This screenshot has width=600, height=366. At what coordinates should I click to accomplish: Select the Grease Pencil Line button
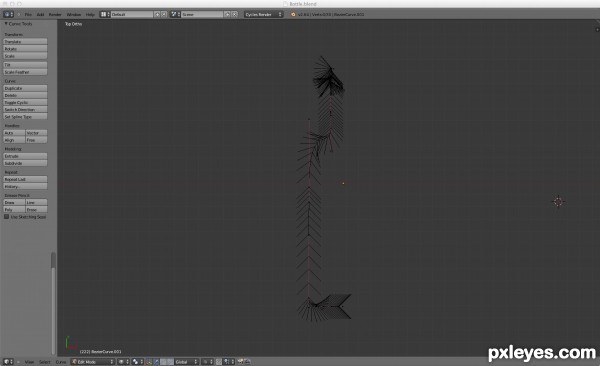pos(36,202)
